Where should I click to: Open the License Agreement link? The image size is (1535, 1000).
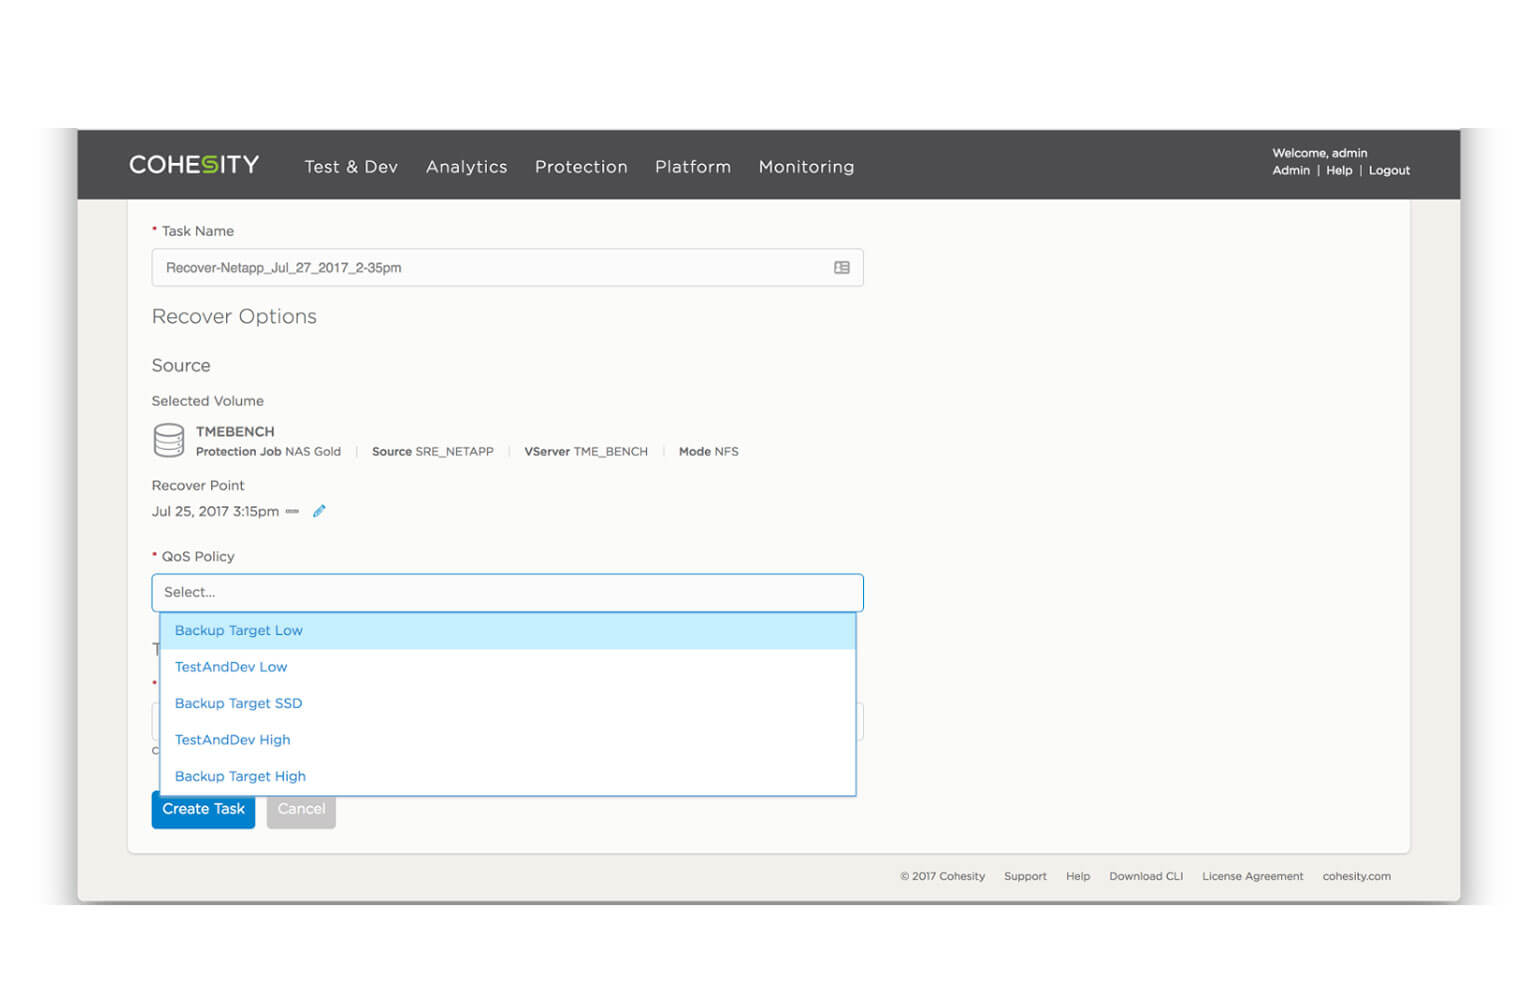coord(1252,877)
